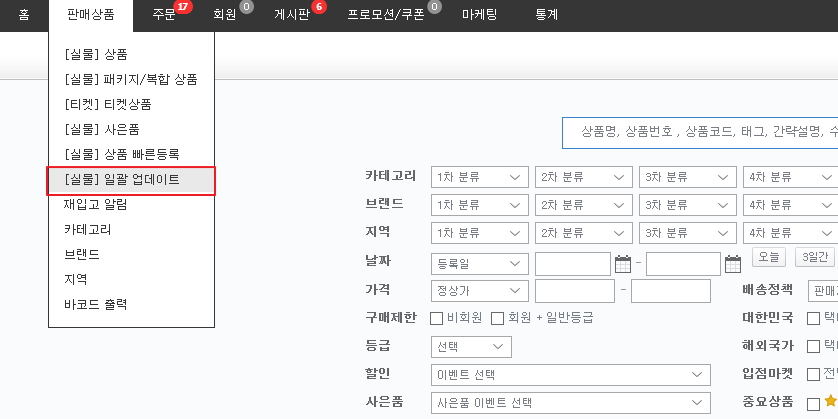
Task: Open the 통계 menu
Action: pos(547,15)
